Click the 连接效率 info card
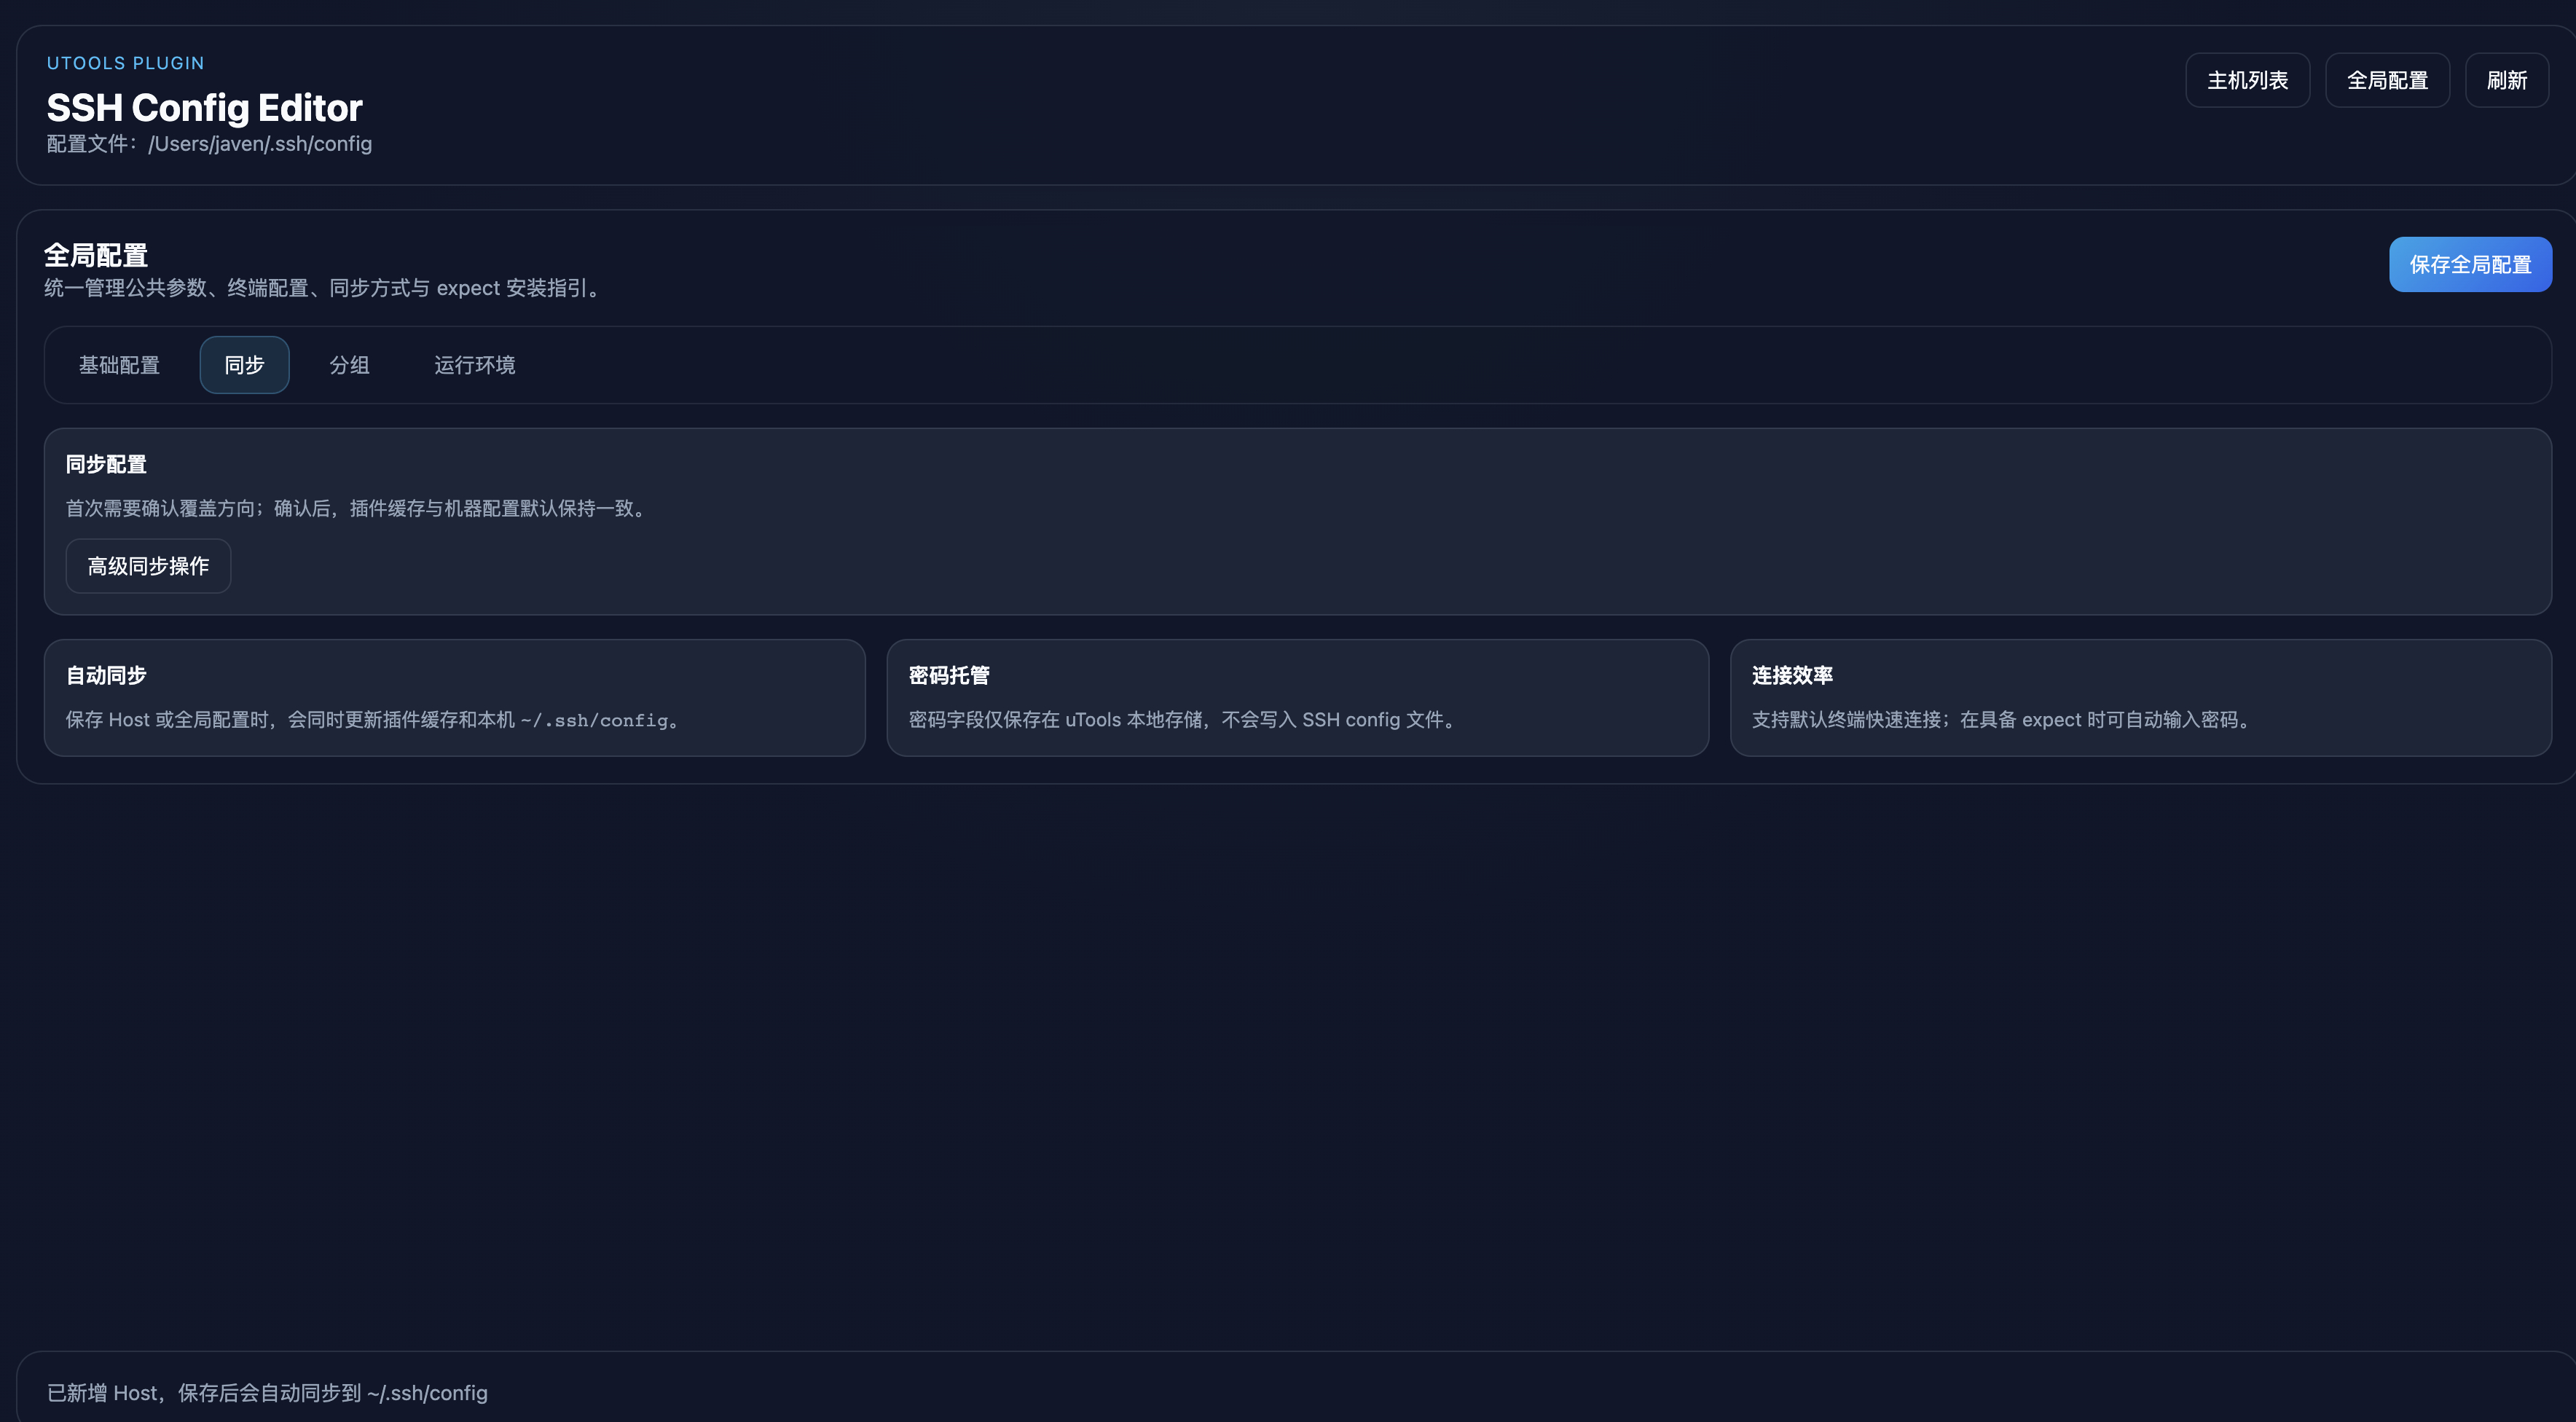2576x1422 pixels. coord(2140,698)
